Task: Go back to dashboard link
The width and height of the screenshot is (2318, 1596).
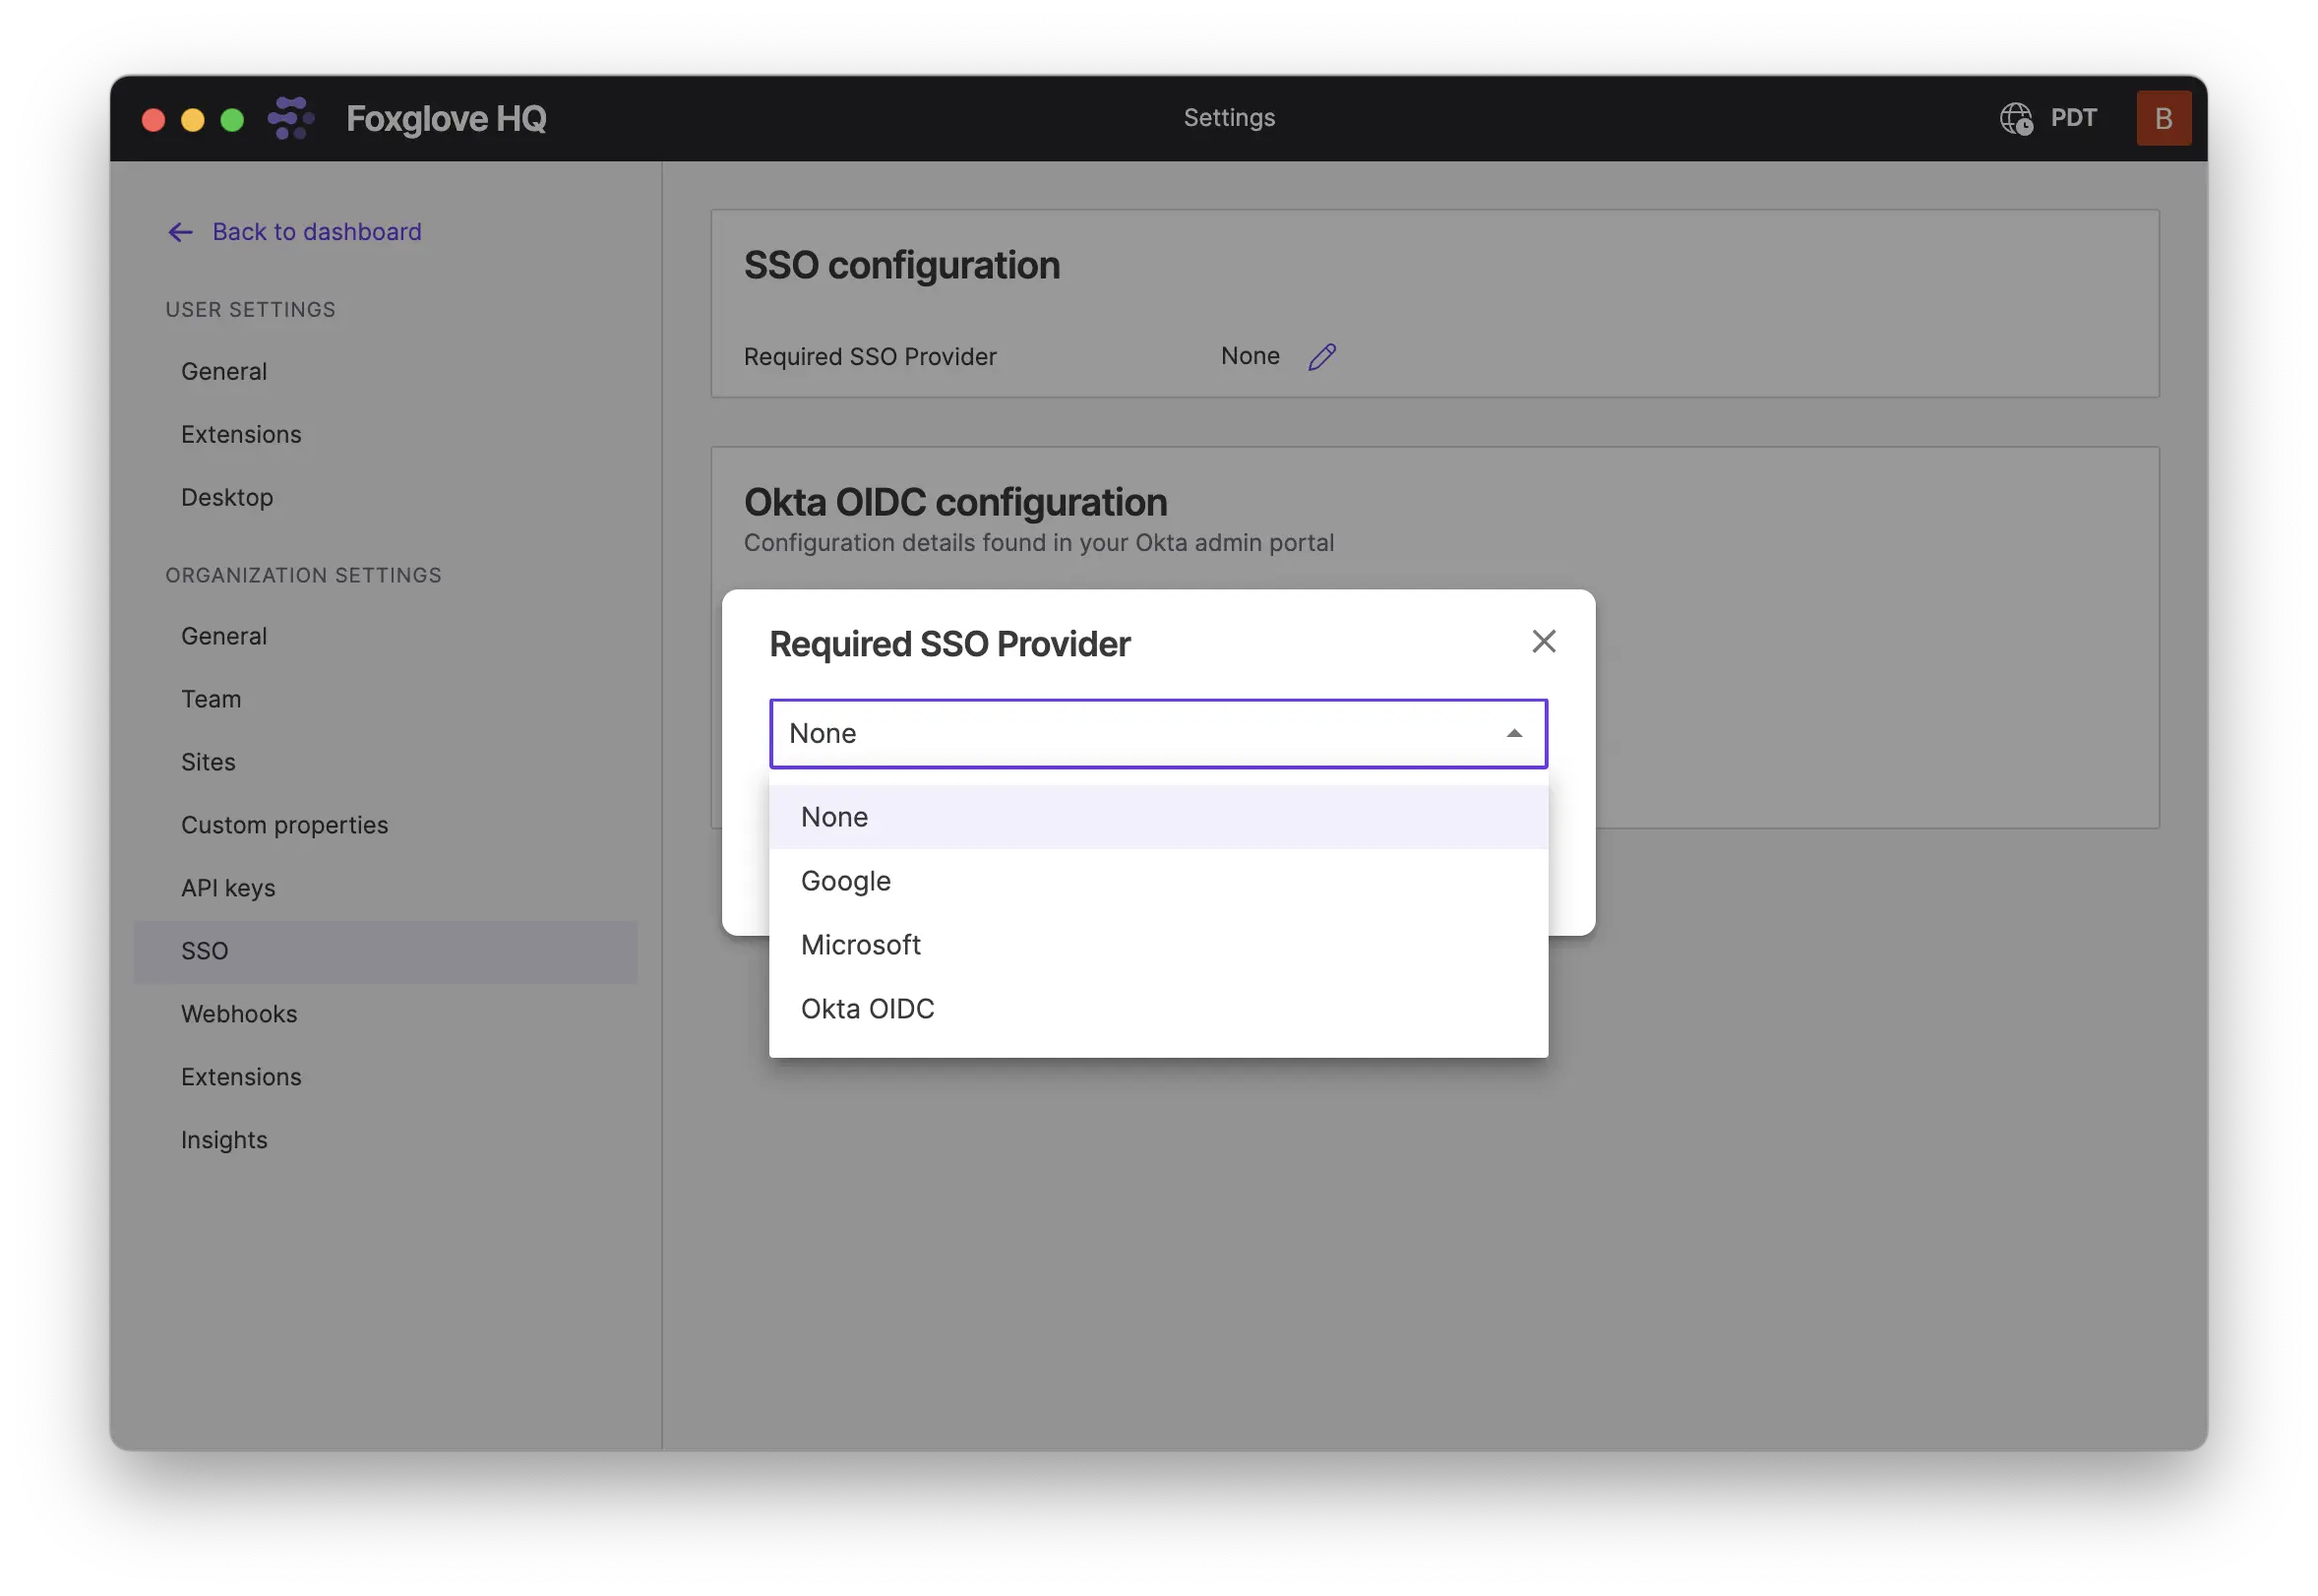Action: pos(316,232)
